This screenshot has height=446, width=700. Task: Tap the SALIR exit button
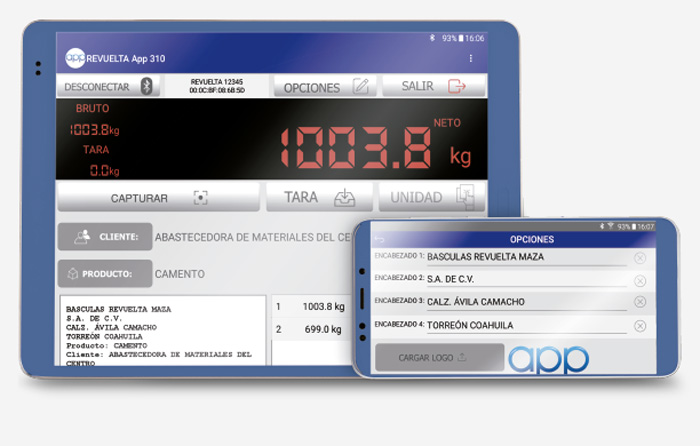tap(434, 86)
